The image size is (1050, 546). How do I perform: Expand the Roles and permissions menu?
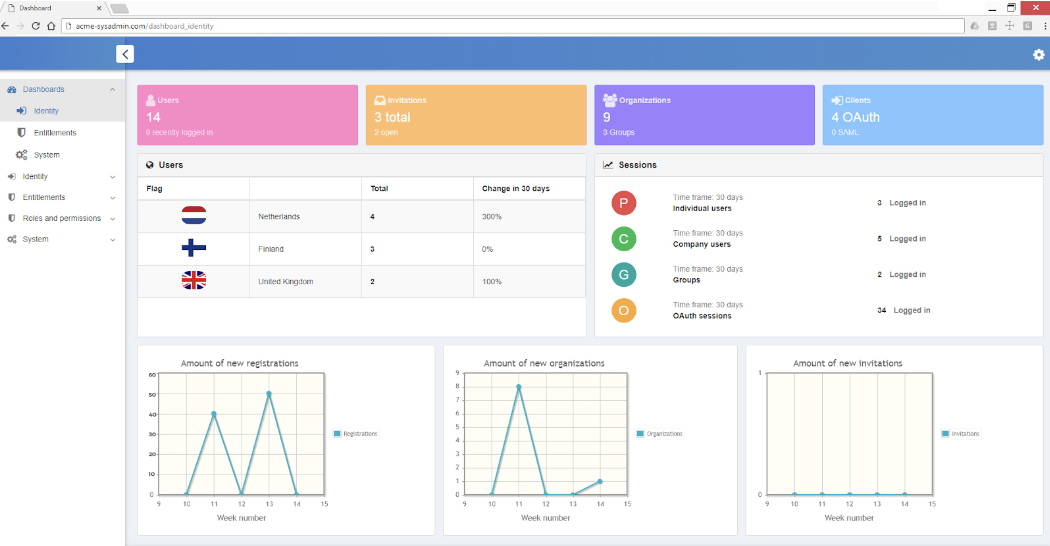pos(62,218)
